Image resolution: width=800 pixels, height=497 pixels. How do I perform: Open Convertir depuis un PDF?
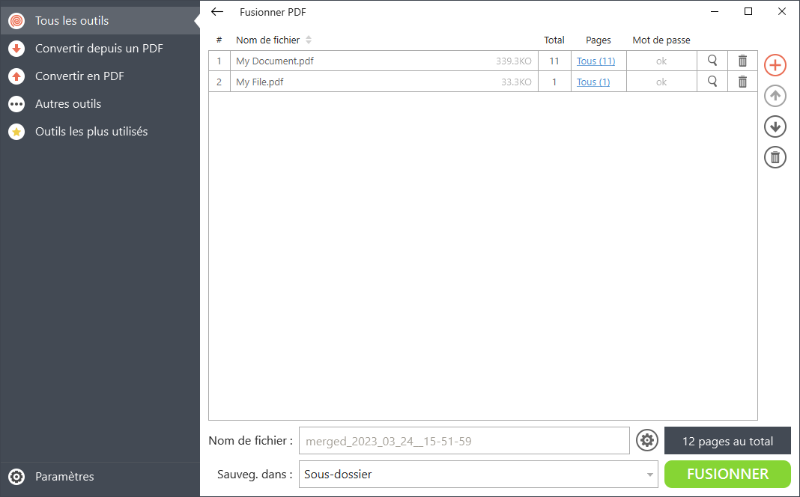[99, 48]
